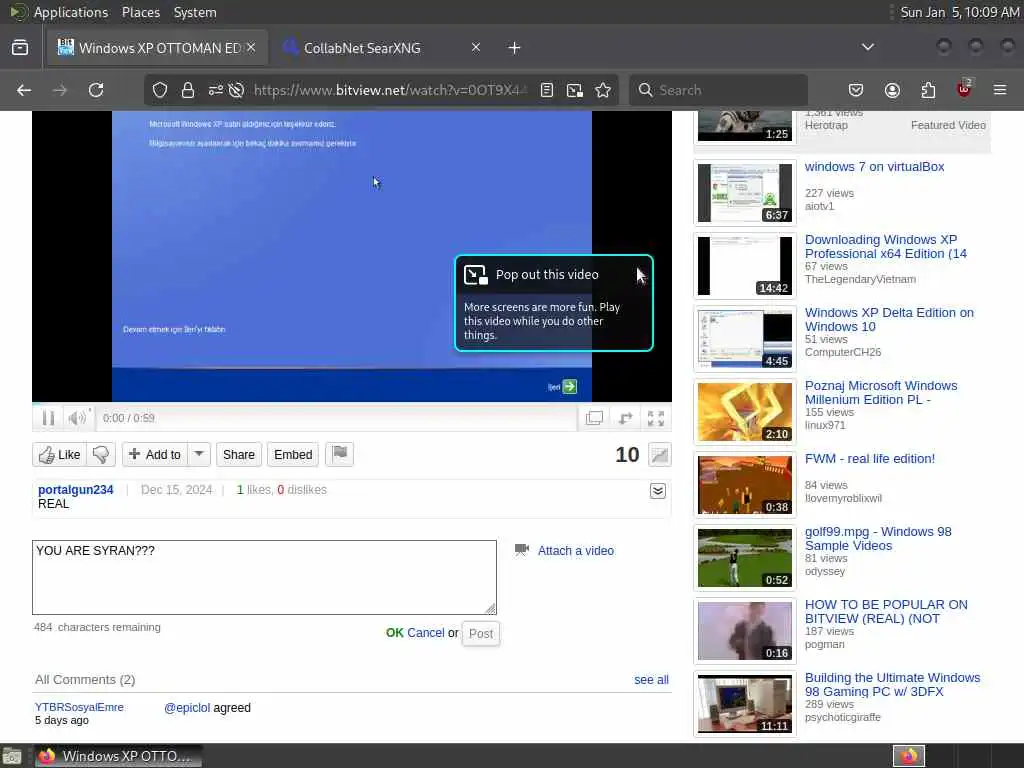Open the Places menu

click(x=141, y=12)
